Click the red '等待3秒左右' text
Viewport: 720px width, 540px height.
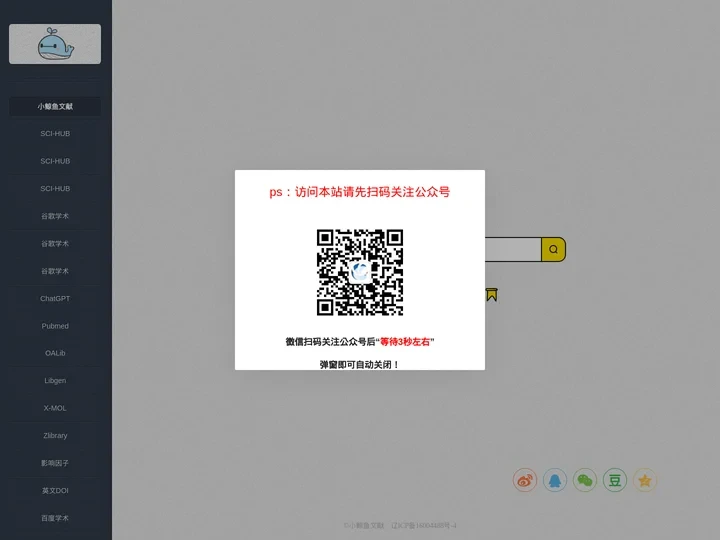[405, 342]
